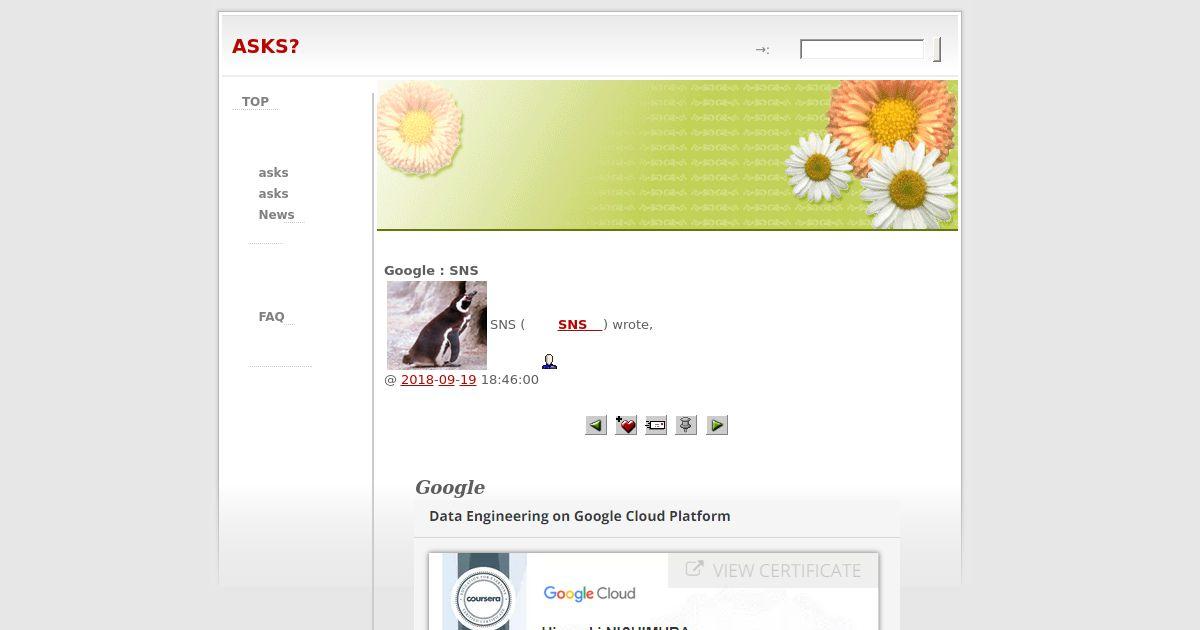Open the second asks sidebar link
Viewport: 1200px width, 630px height.
coord(273,193)
